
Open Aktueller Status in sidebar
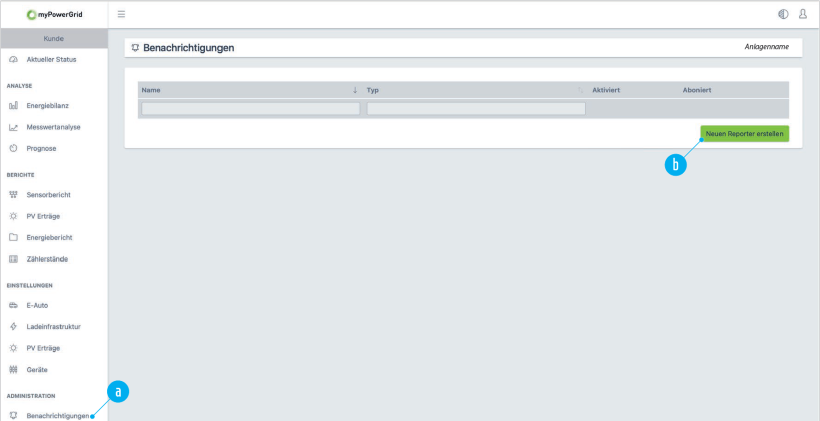pos(50,61)
